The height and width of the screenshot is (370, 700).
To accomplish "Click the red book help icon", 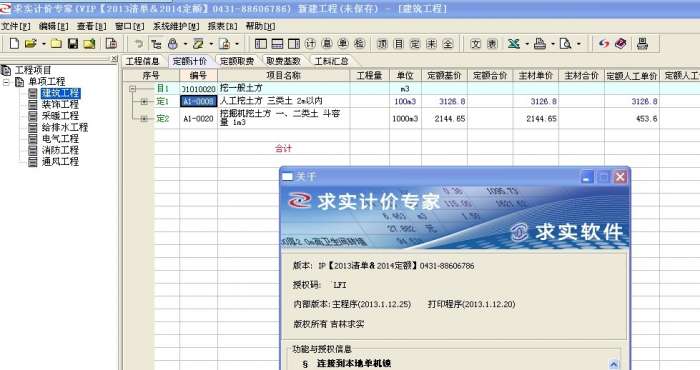I will pyautogui.click(x=621, y=44).
